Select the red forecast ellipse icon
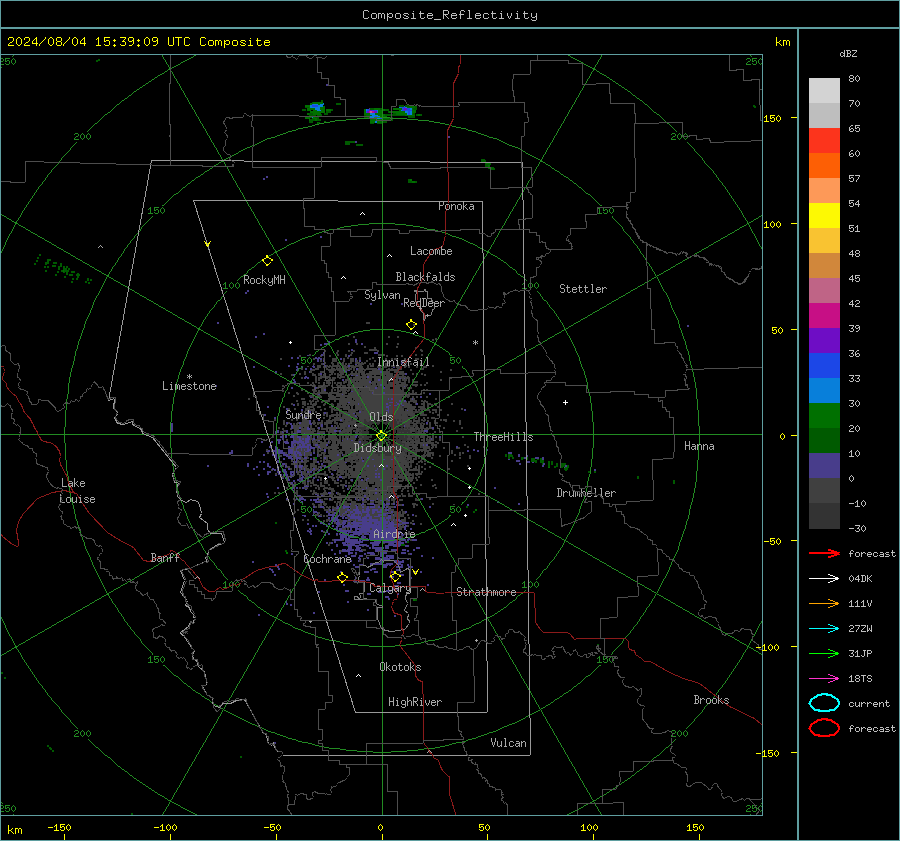The image size is (900, 841). (x=824, y=728)
